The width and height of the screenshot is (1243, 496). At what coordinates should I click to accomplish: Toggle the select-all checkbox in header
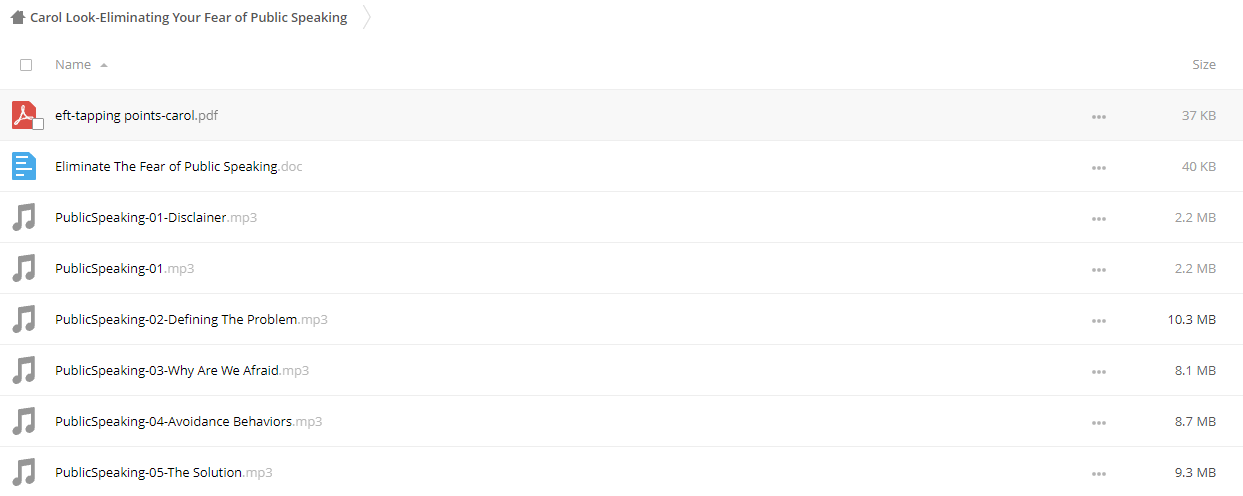pos(26,64)
